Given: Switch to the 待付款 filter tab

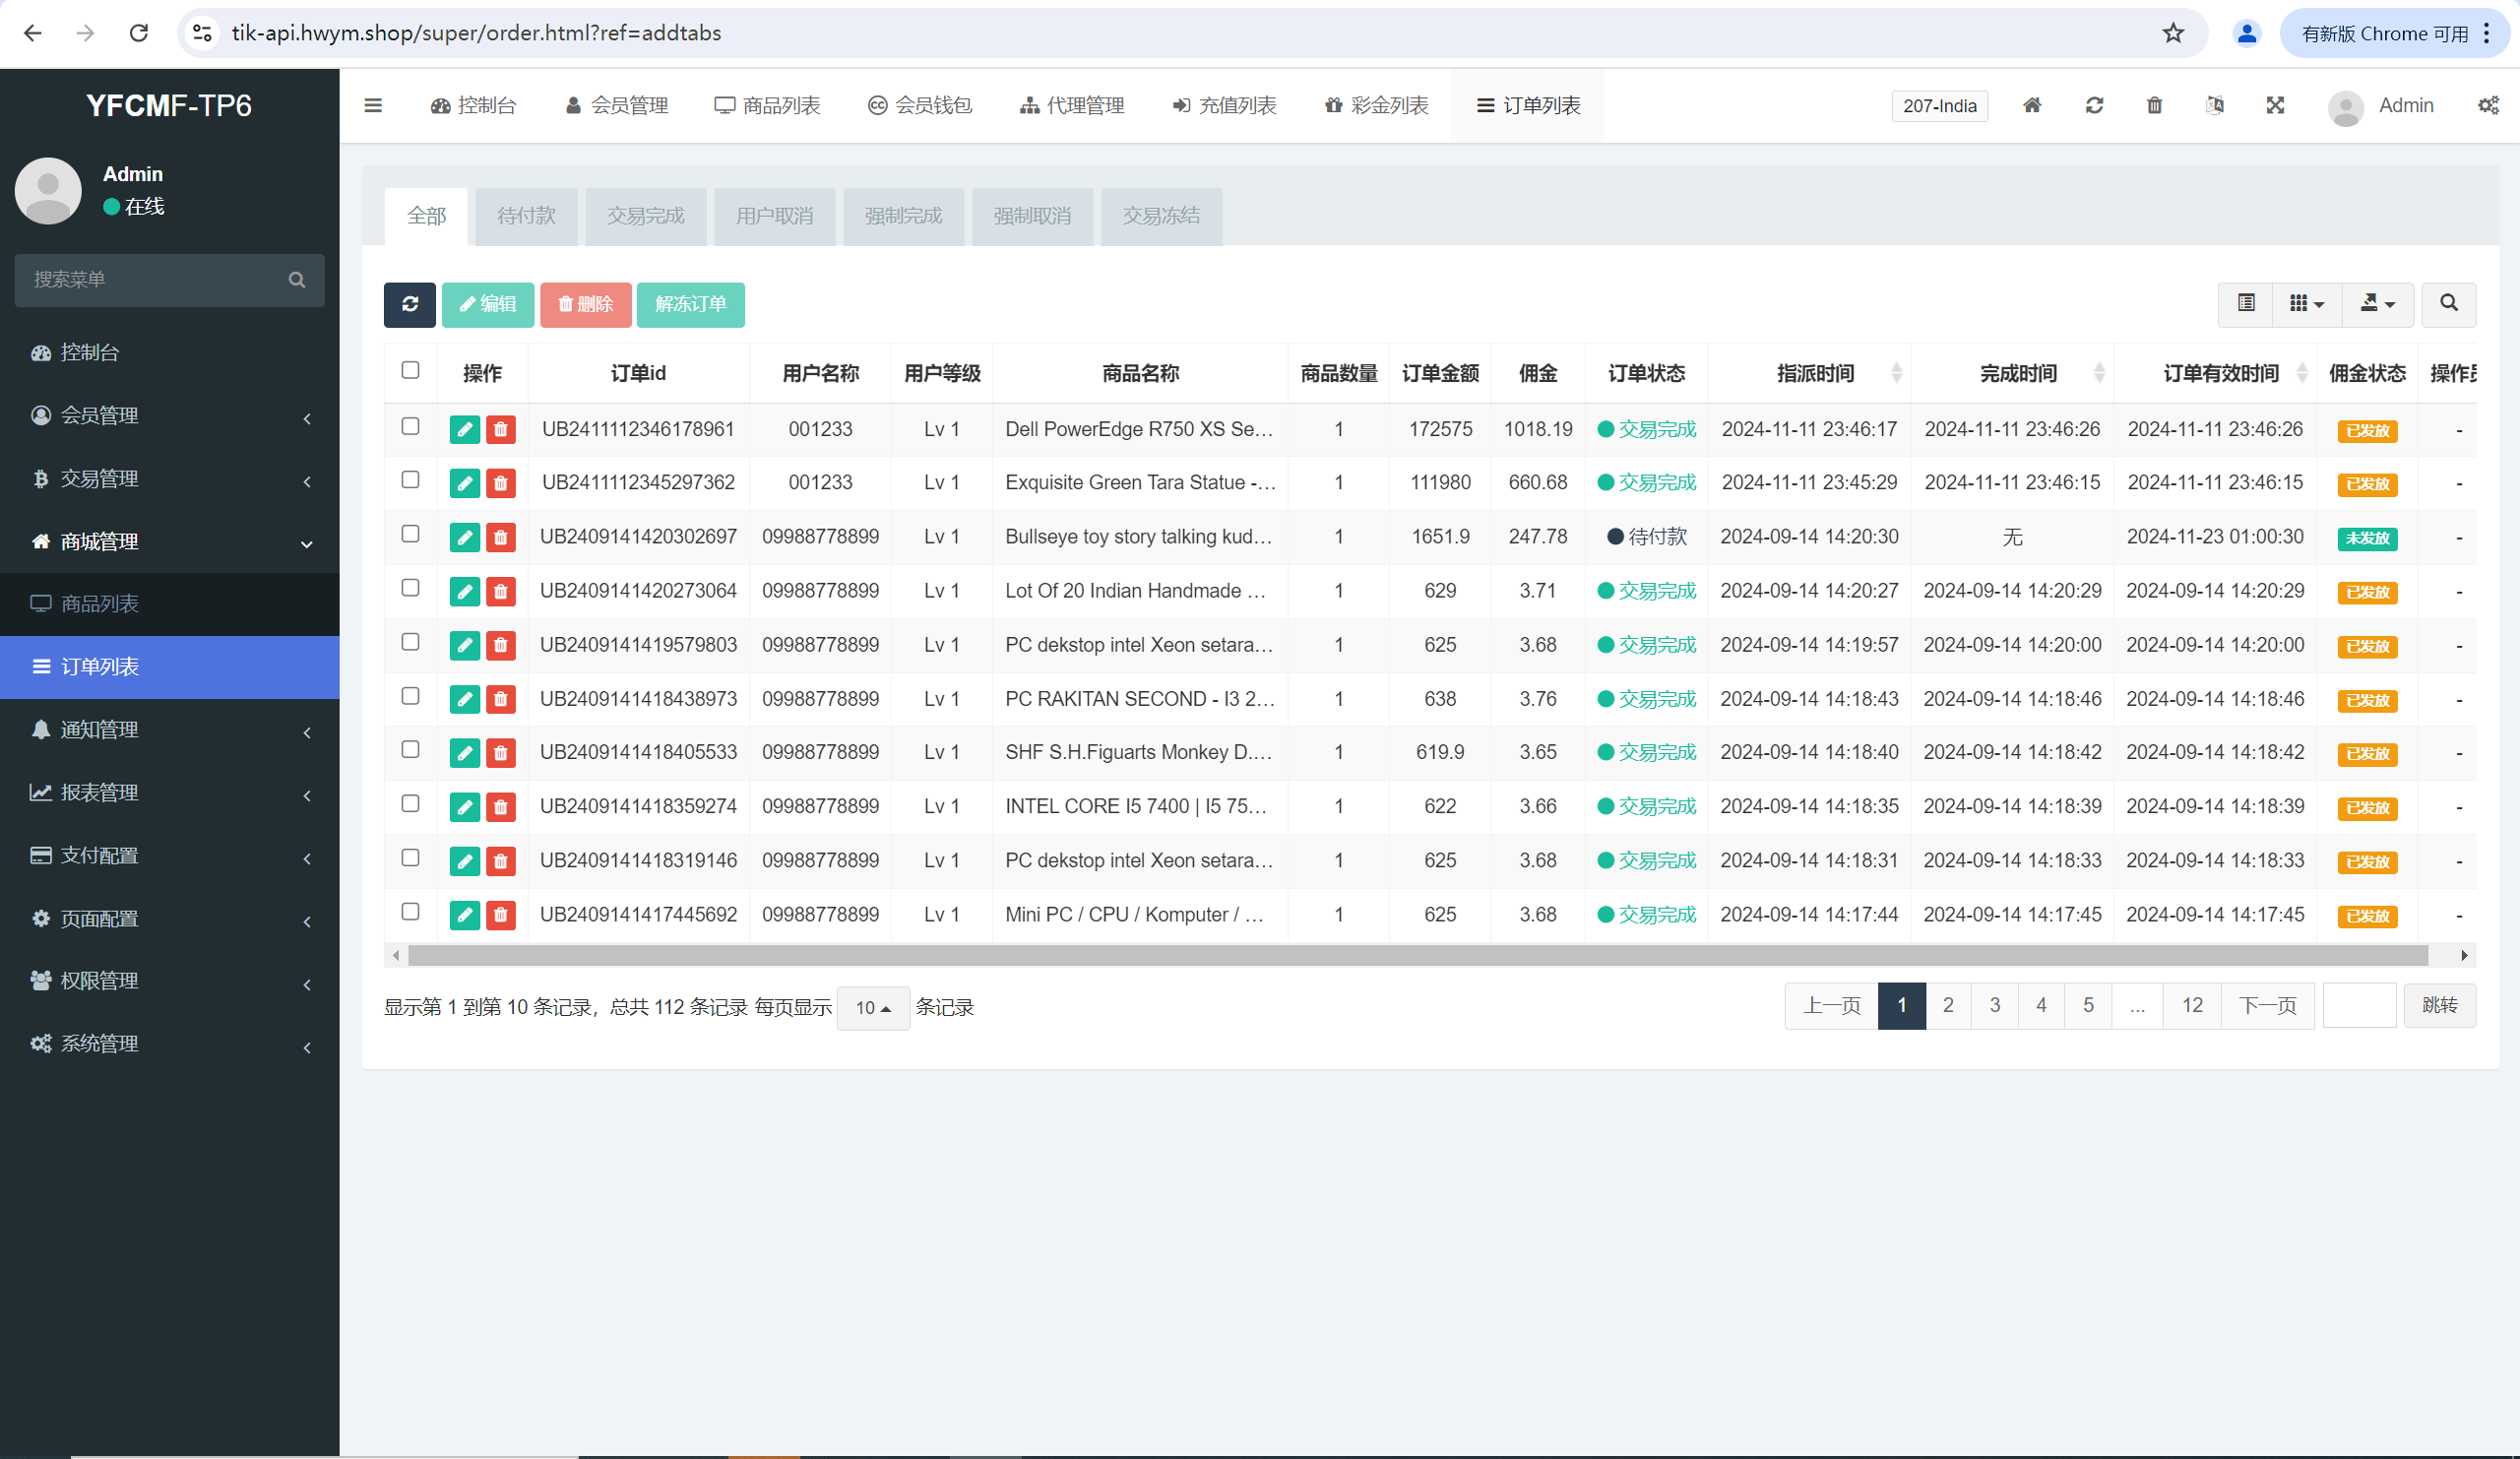Looking at the screenshot, I should coord(526,216).
